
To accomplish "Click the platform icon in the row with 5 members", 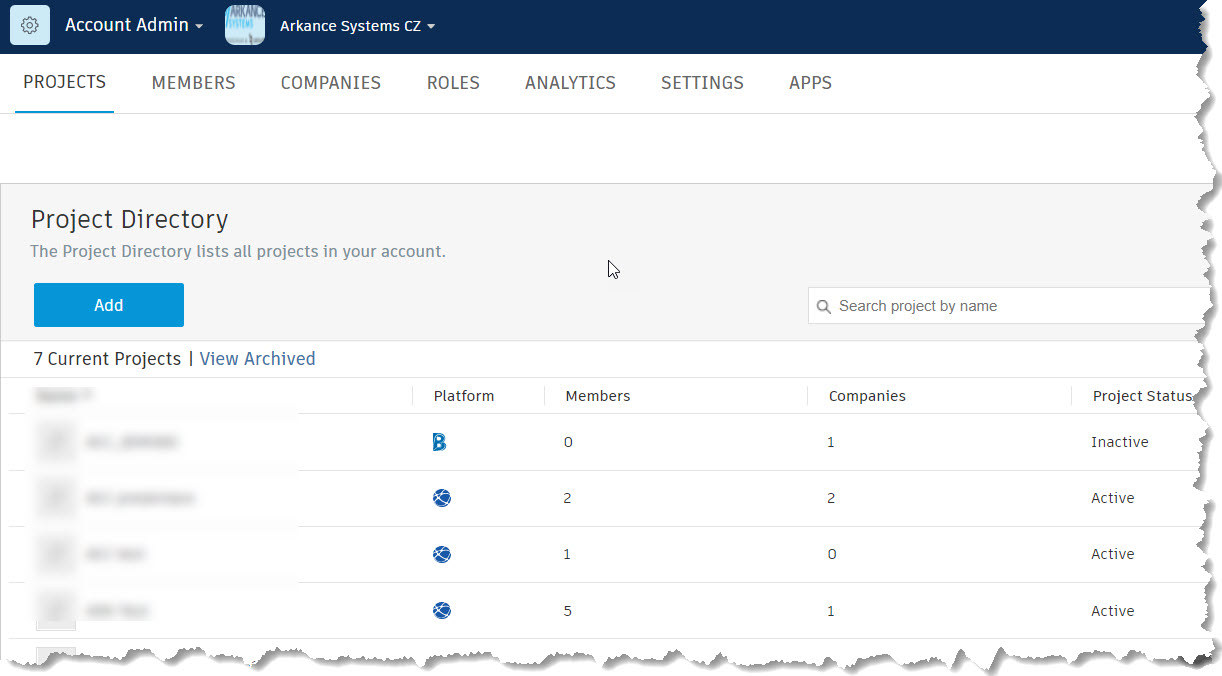I will pos(442,610).
